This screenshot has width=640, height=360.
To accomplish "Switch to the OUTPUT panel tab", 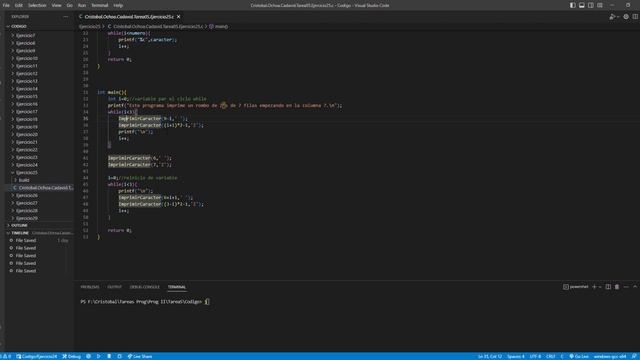I will coord(114,287).
